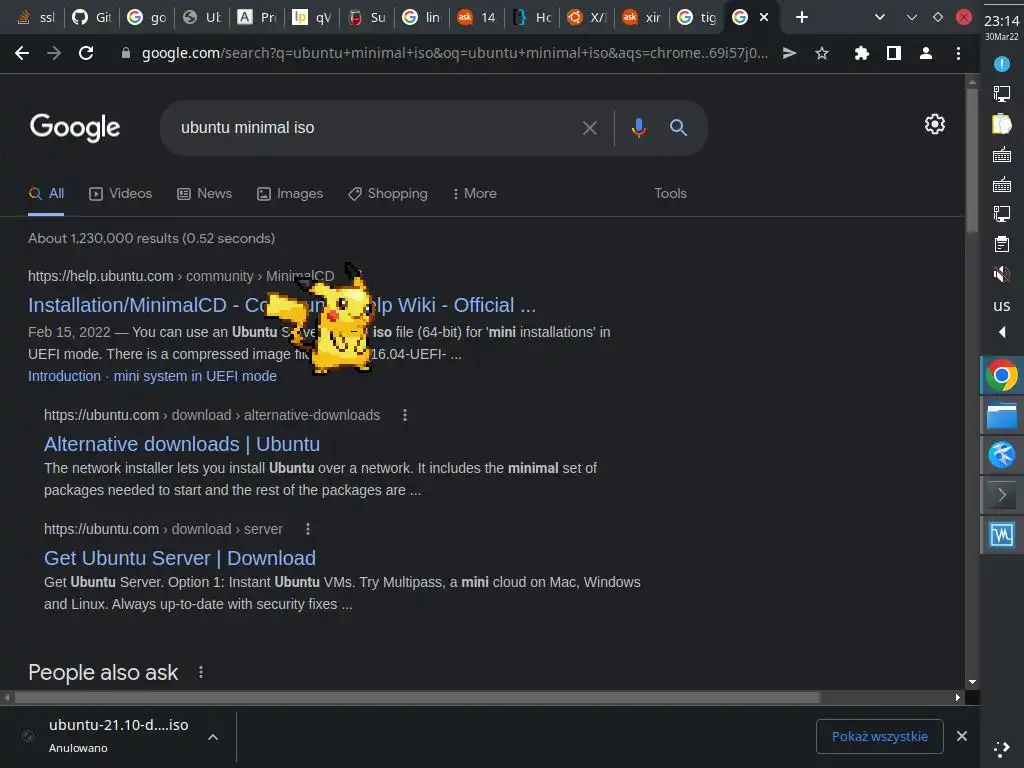Open a new tab with the plus button

[x=802, y=18]
